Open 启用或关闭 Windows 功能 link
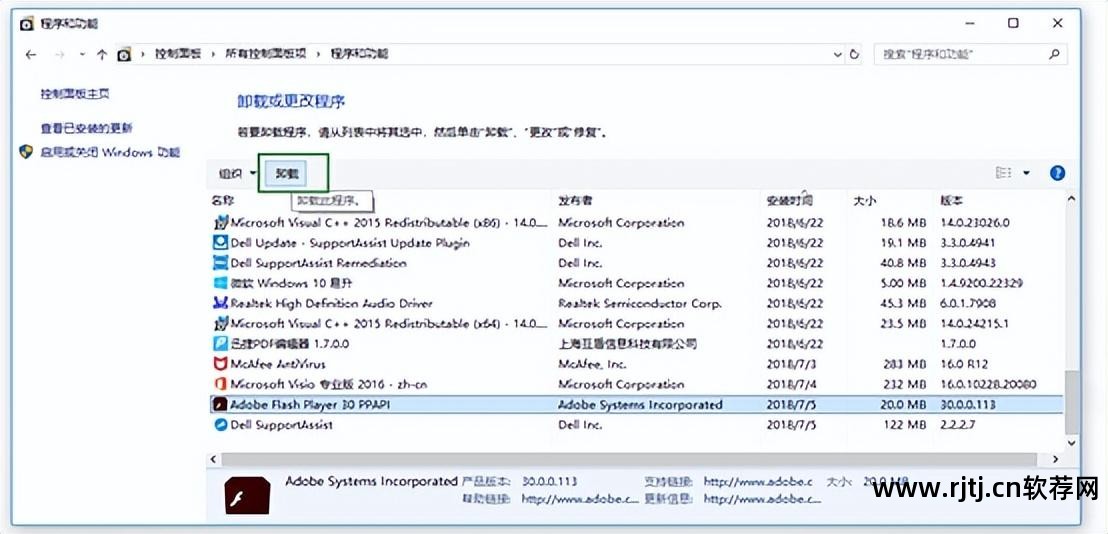The height and width of the screenshot is (534, 1108). click(110, 152)
